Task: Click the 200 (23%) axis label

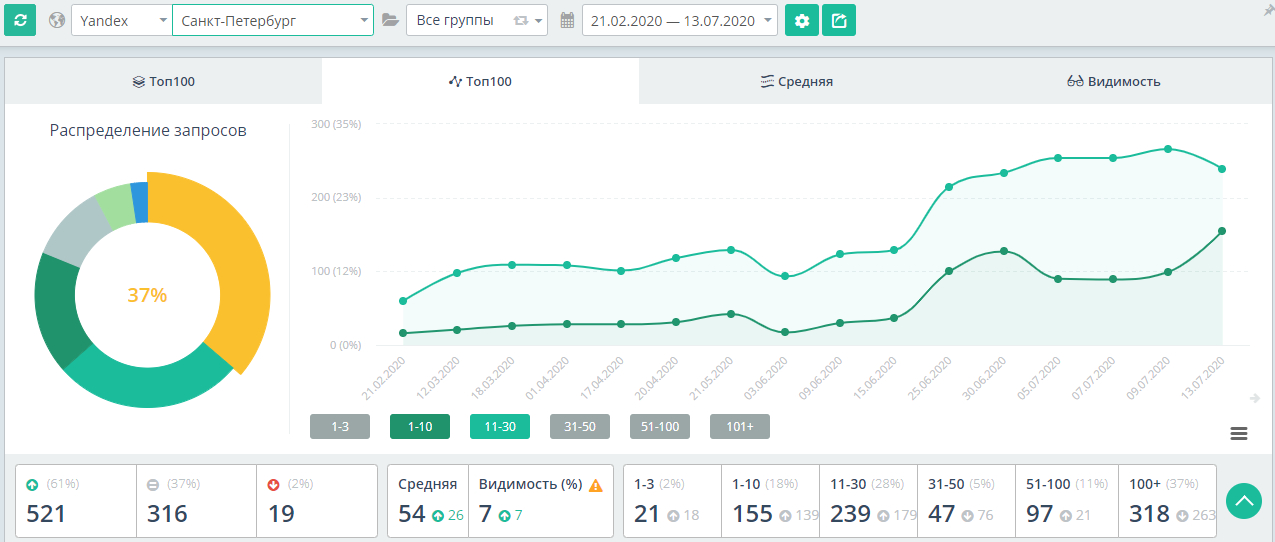Action: click(335, 197)
